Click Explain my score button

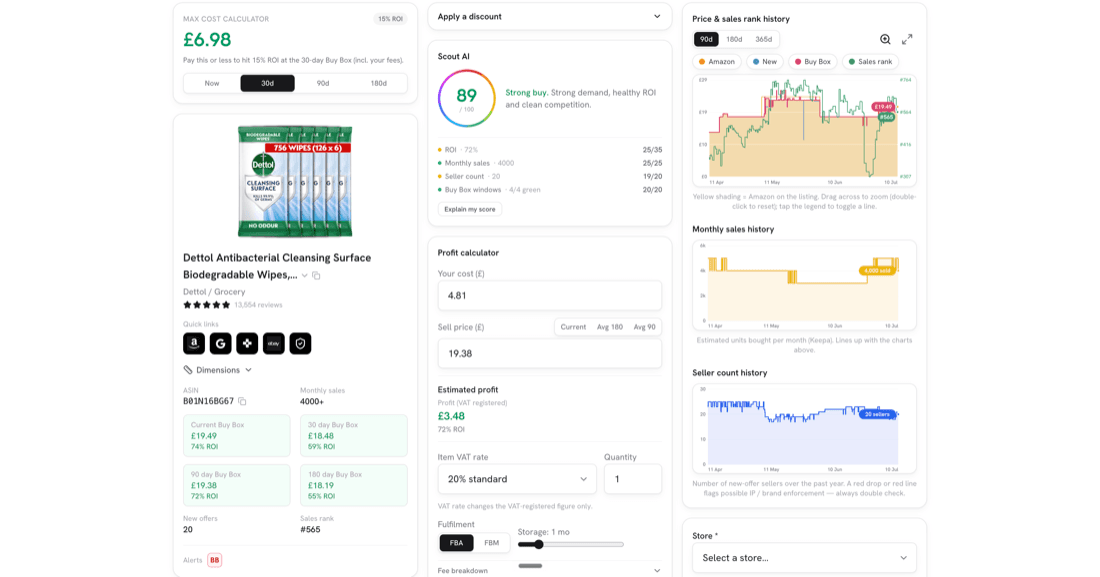tap(469, 209)
